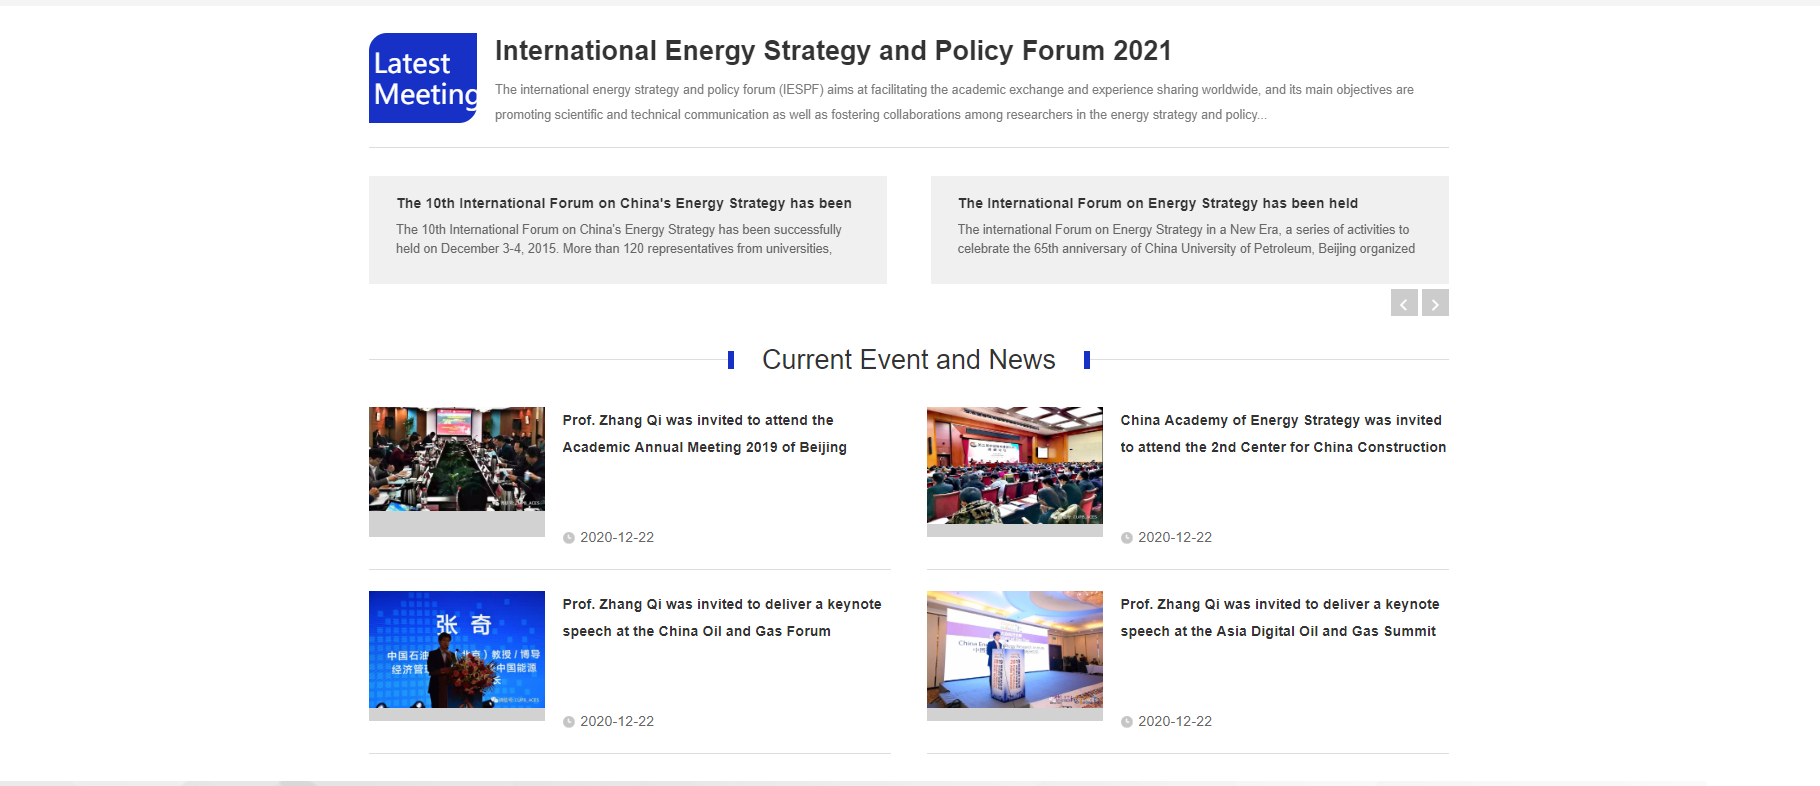Click clock icon under Asia Digital Summit article
Viewport: 1820px width, 786px height.
coord(1127,722)
